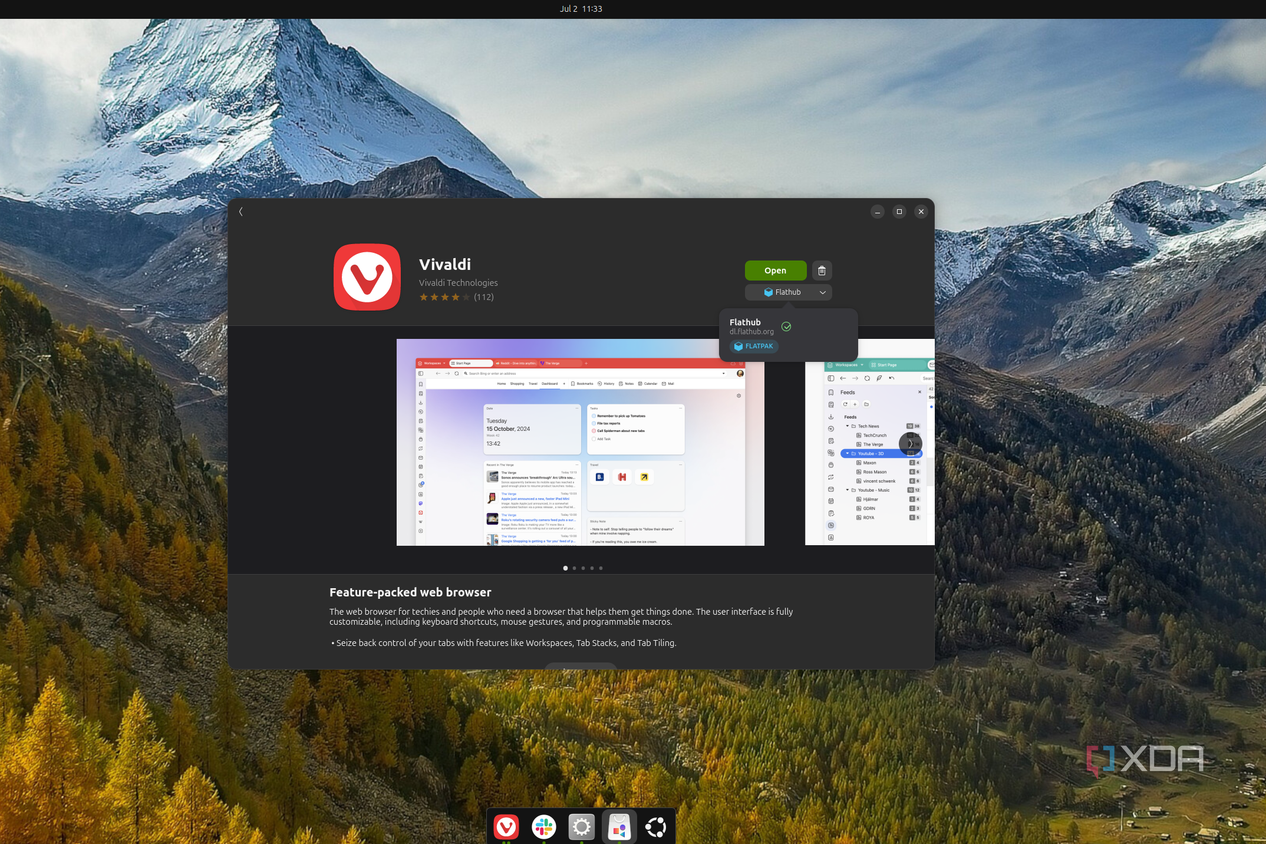Launch Vivaldi from the dock

pos(506,827)
